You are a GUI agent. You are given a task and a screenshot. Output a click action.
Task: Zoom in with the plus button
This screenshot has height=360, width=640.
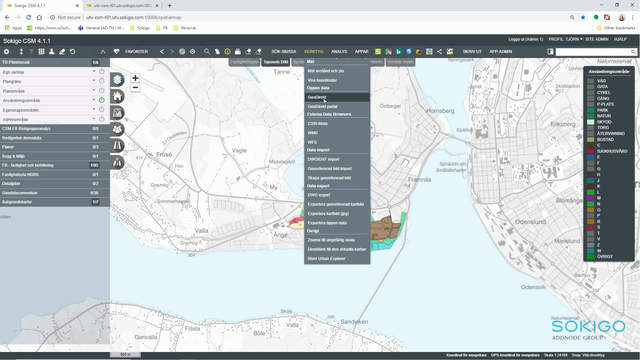click(x=135, y=78)
